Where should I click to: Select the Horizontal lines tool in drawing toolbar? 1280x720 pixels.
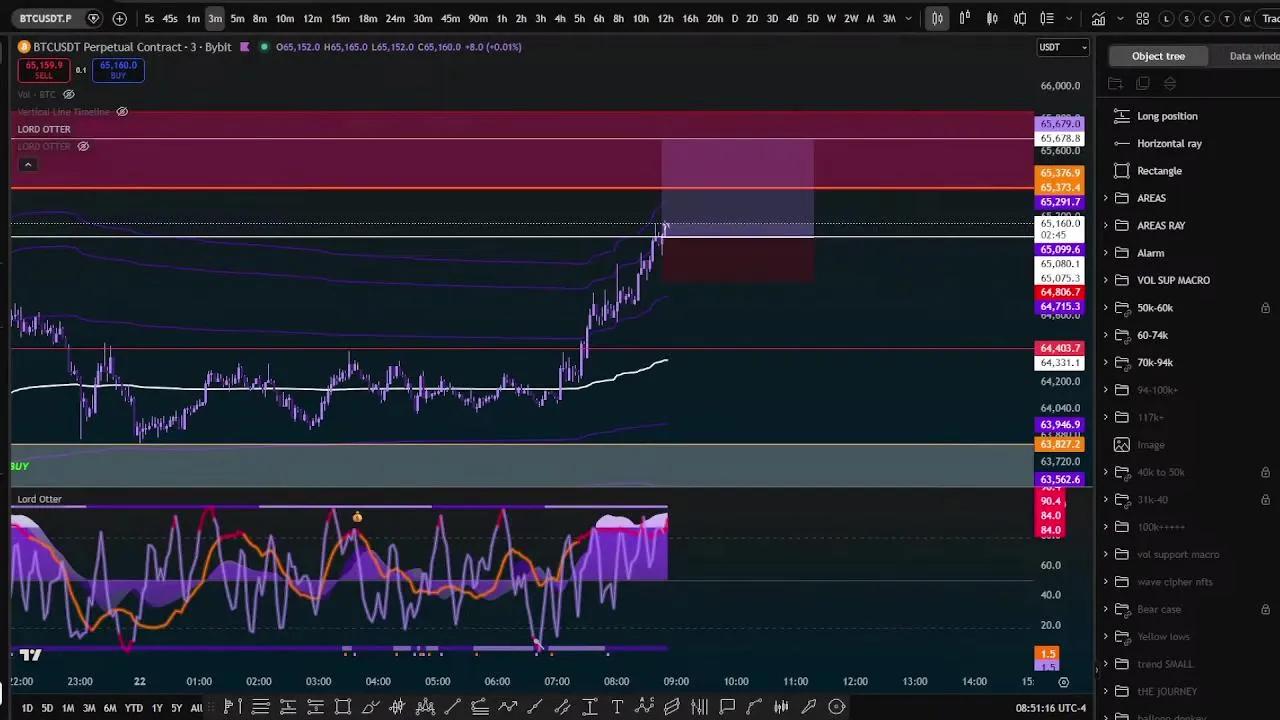pyautogui.click(x=261, y=707)
